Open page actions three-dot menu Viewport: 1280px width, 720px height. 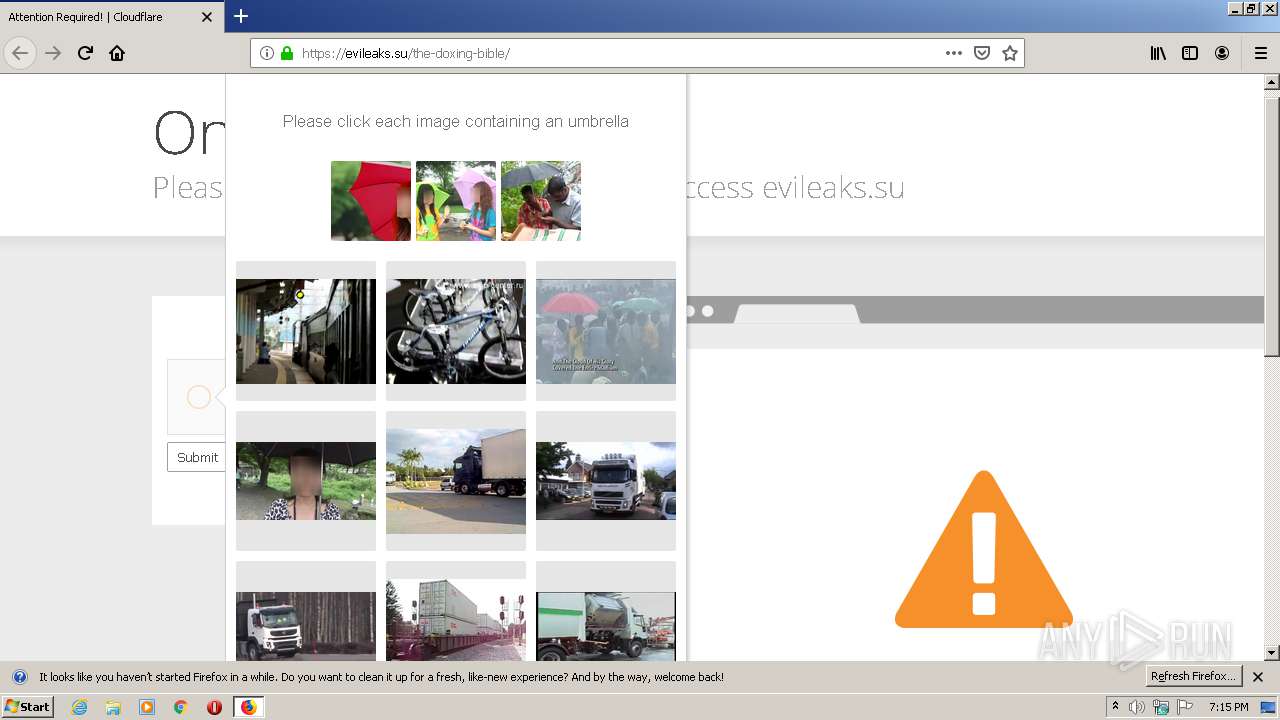[x=954, y=53]
